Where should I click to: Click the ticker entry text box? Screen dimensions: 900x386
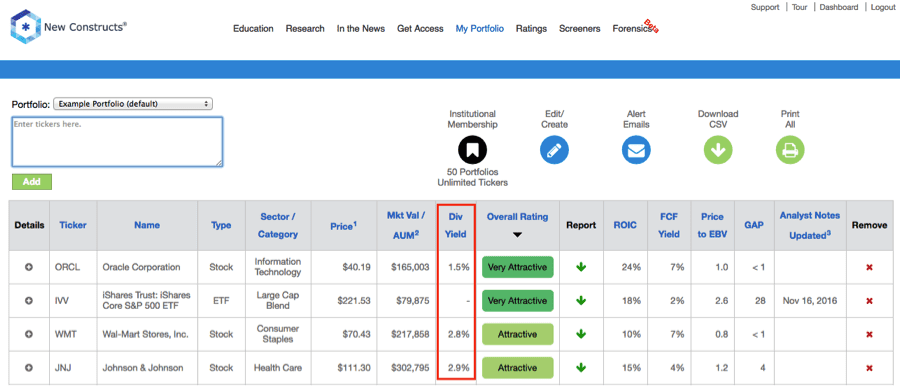(117, 142)
